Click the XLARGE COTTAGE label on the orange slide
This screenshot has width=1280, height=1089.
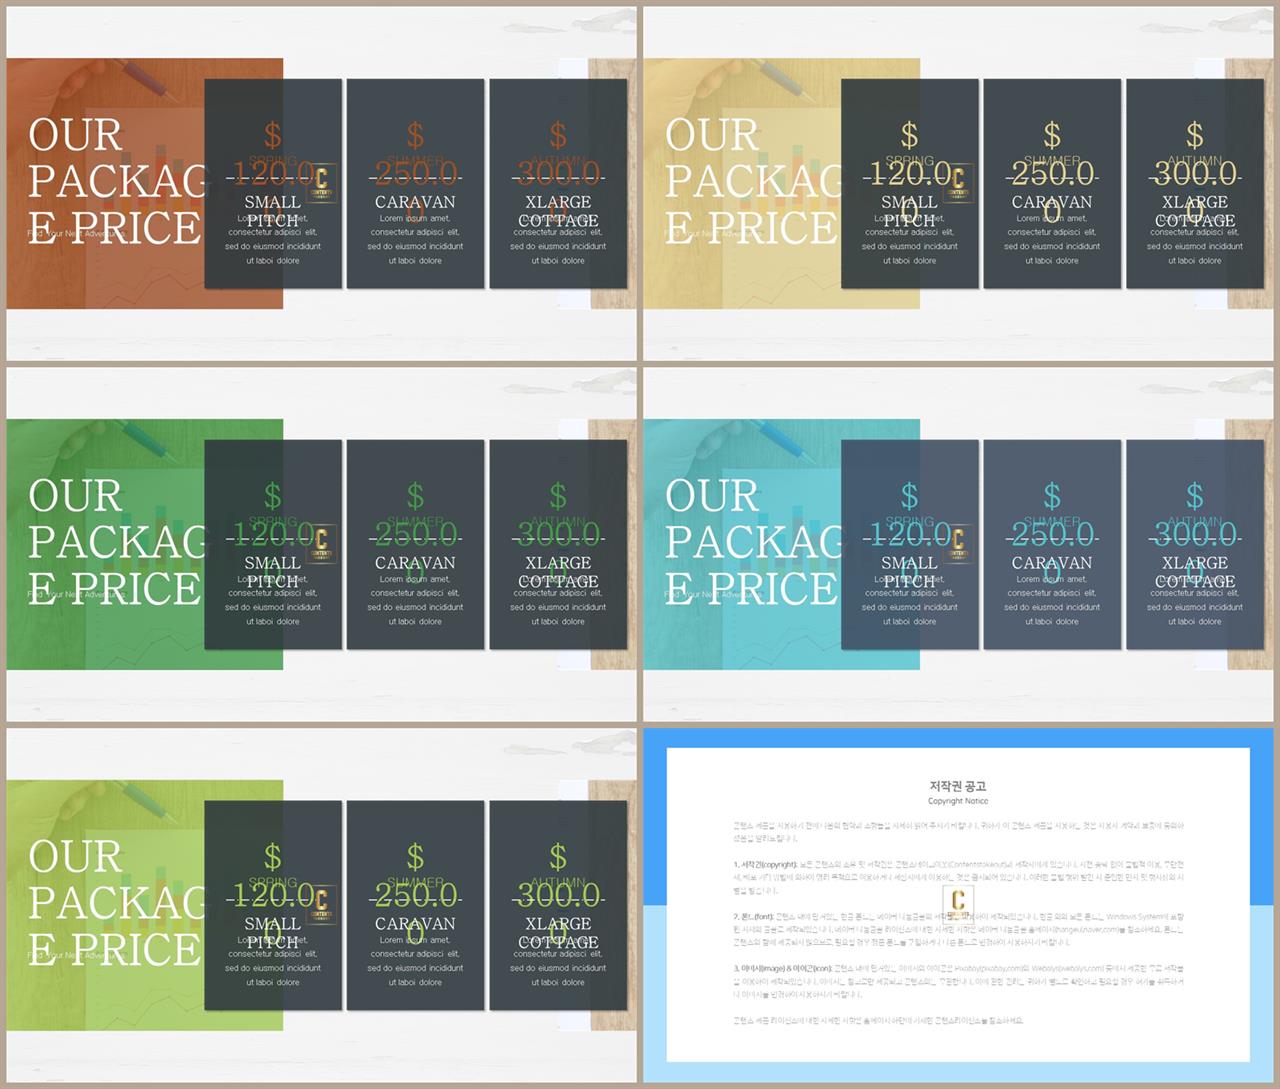pos(558,211)
